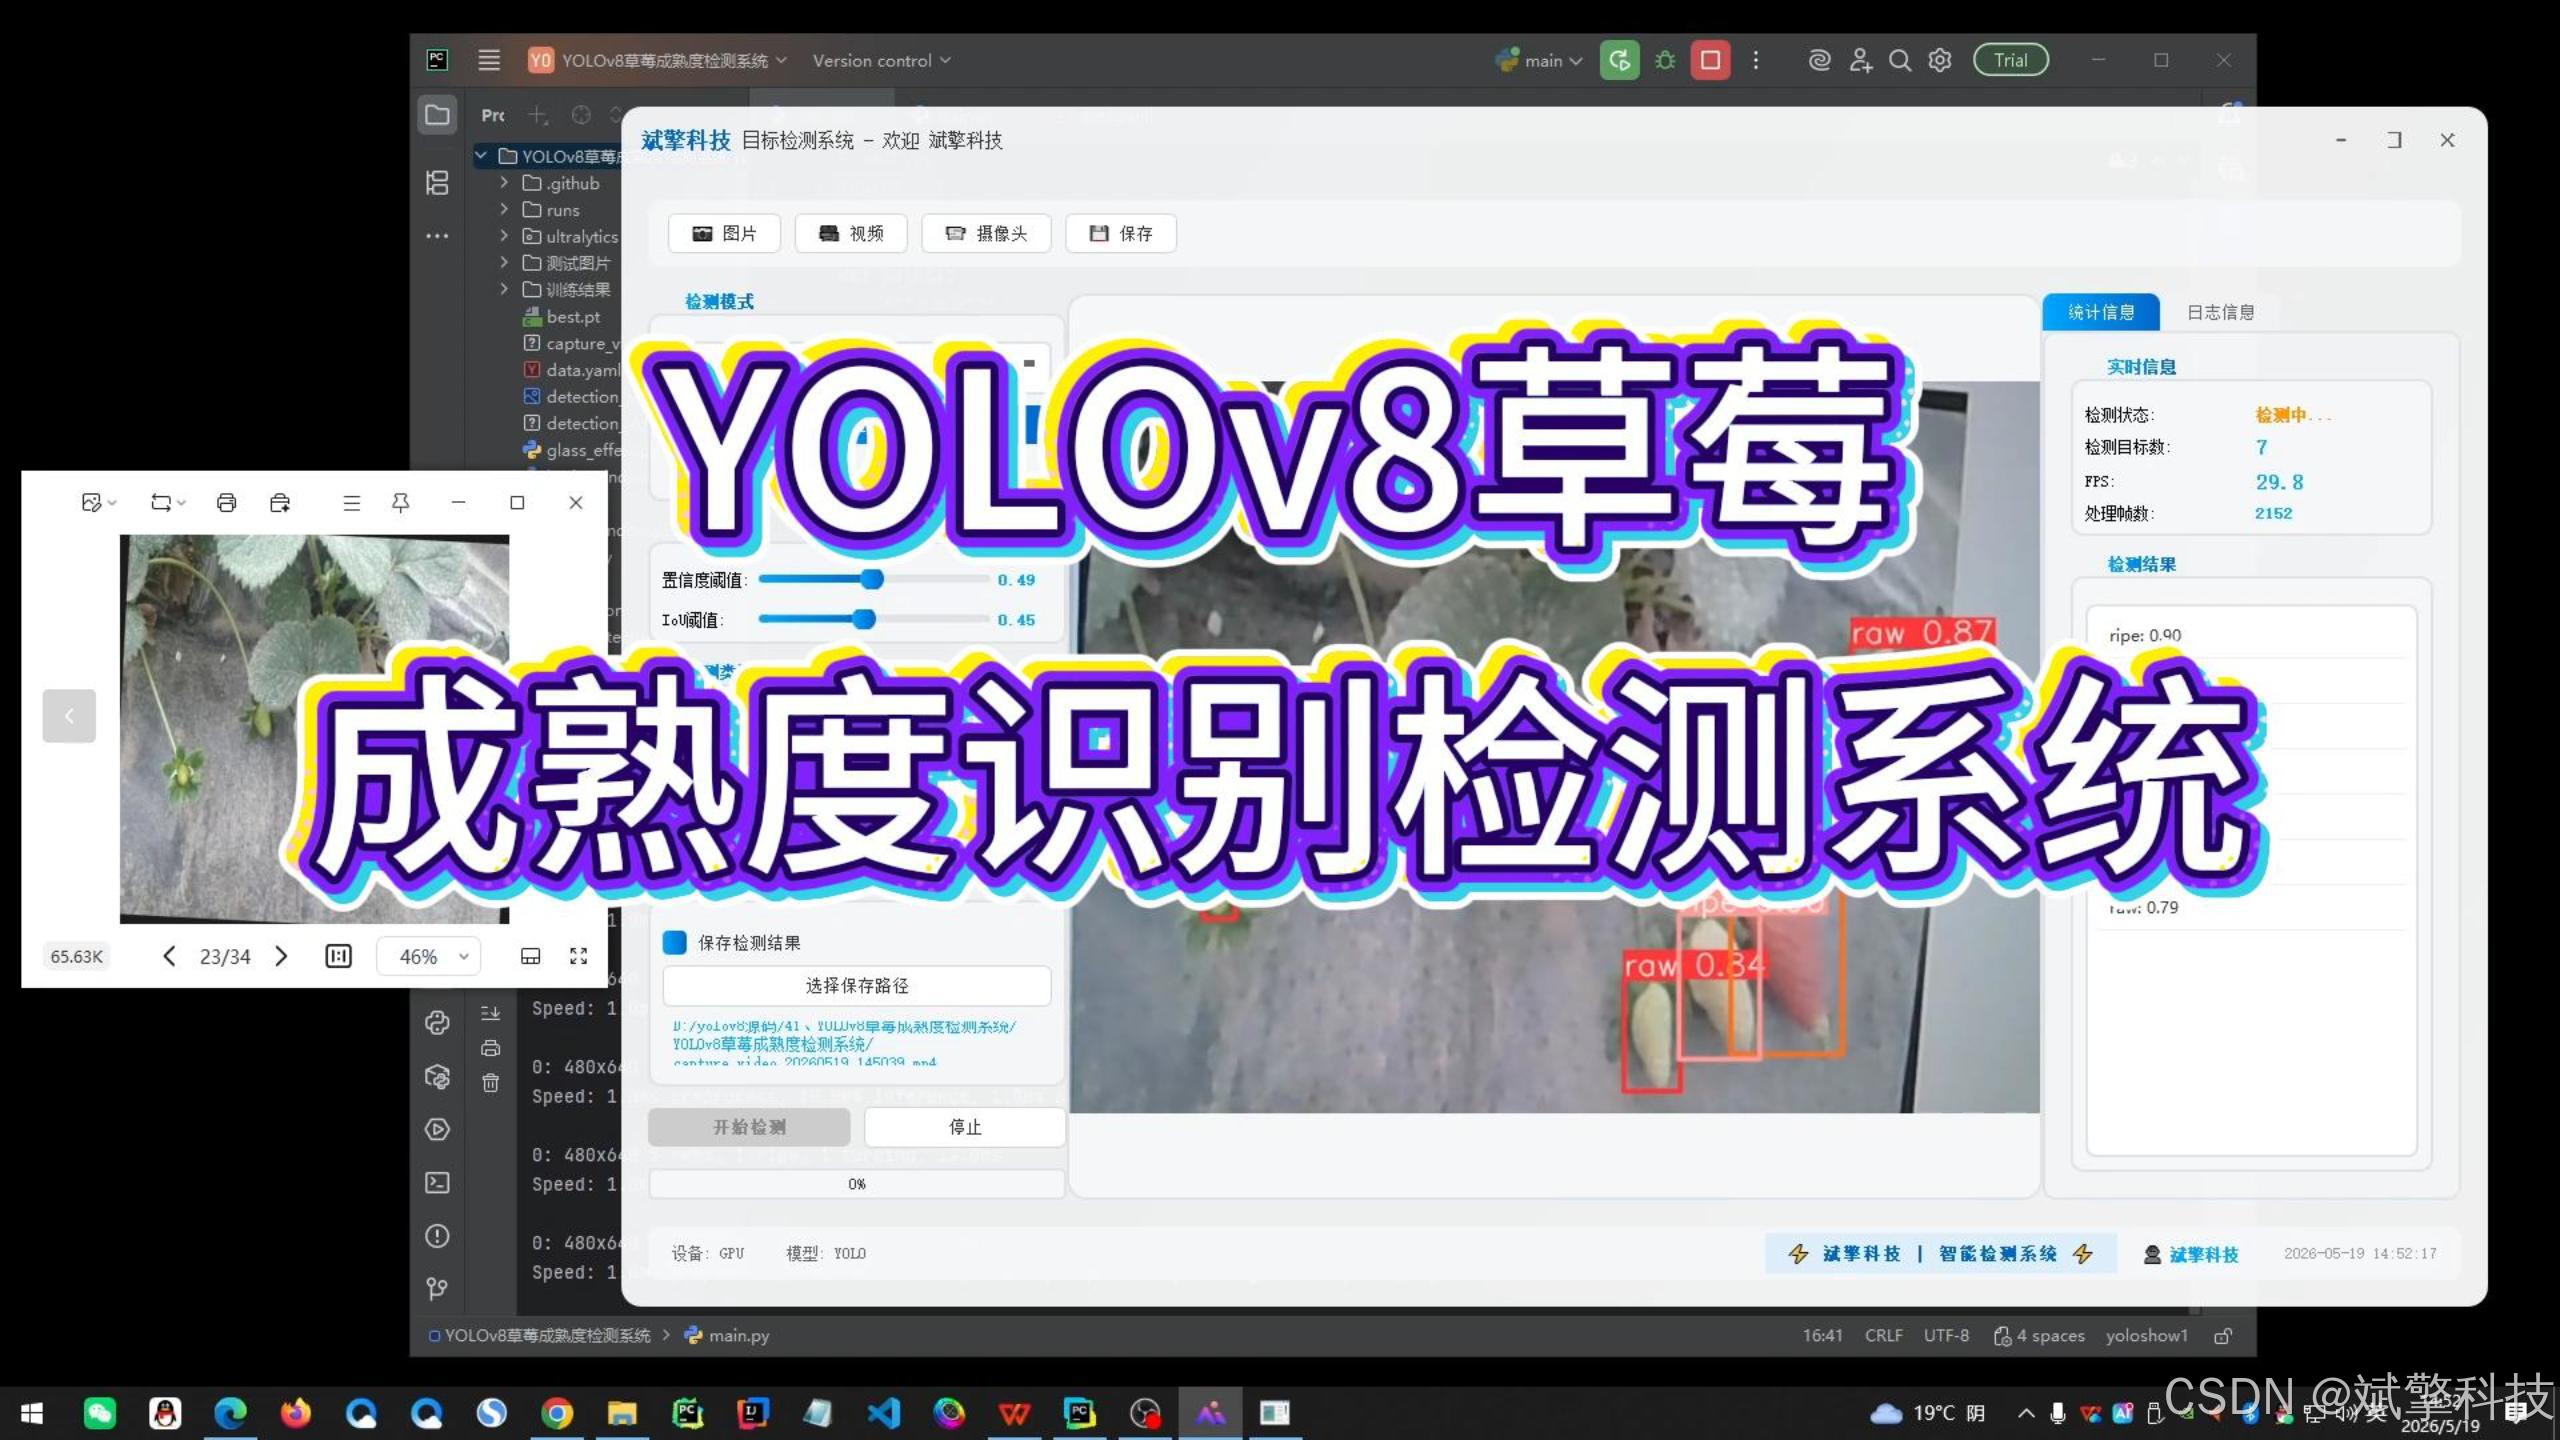Image resolution: width=2560 pixels, height=1440 pixels.
Task: Open Visual Studio Code from taskbar
Action: 884,1413
